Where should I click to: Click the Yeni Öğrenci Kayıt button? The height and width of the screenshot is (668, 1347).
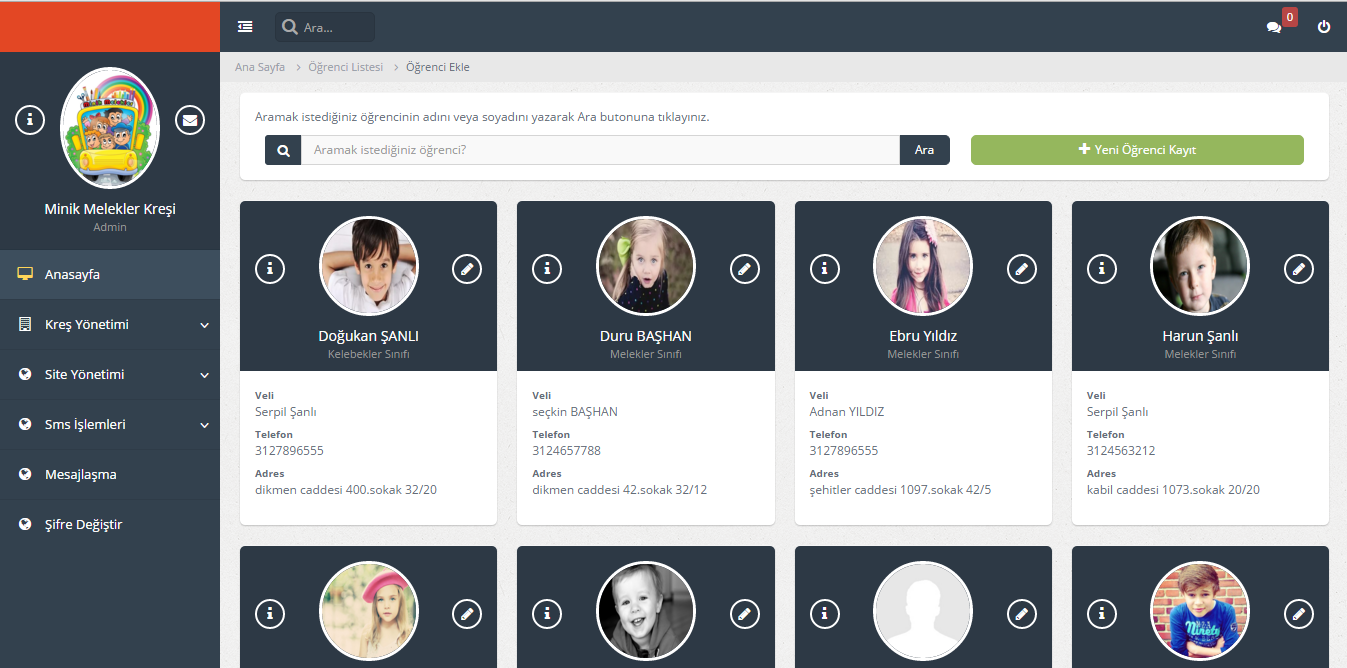[1137, 150]
